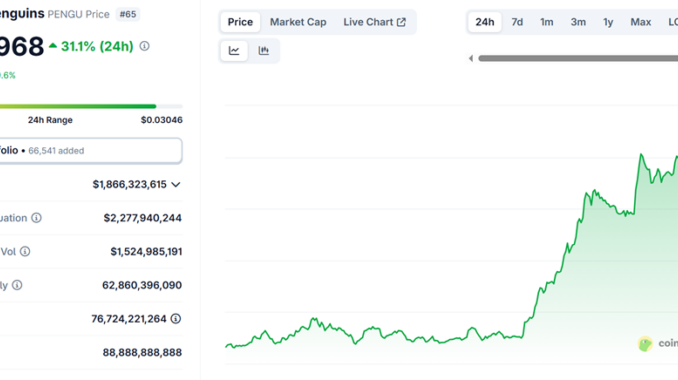This screenshot has height=380, width=678.
Task: Open info icon next to 76,724,221,264
Action: (176, 319)
